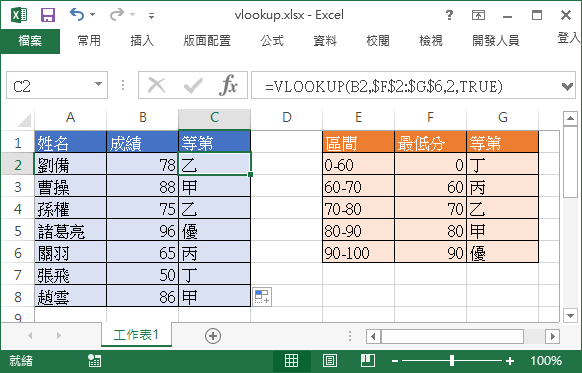Click the Select All corner triangle
Image resolution: width=582 pixels, height=373 pixels.
point(24,121)
